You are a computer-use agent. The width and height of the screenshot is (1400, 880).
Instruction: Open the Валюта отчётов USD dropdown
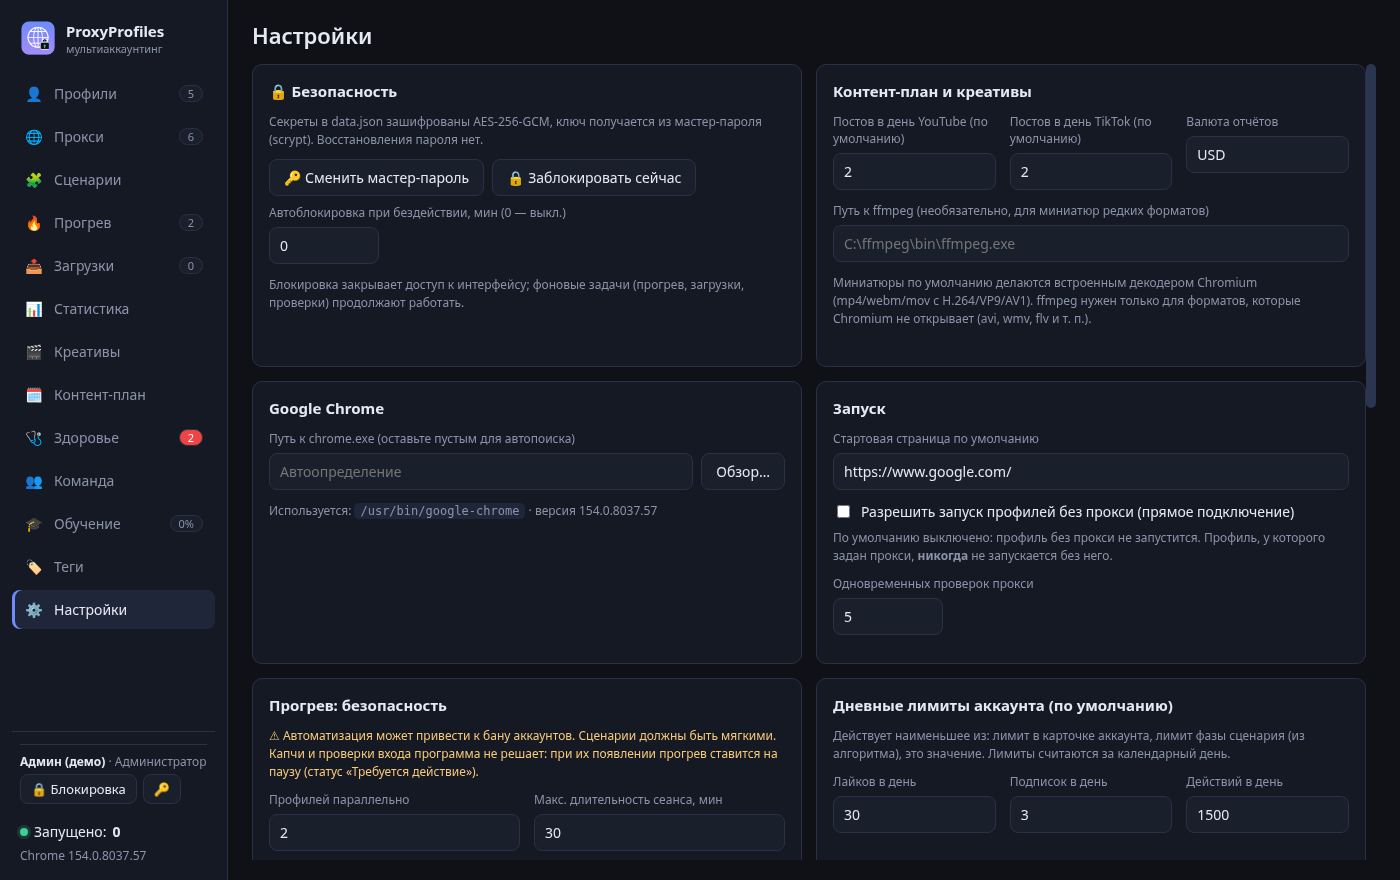click(1267, 155)
